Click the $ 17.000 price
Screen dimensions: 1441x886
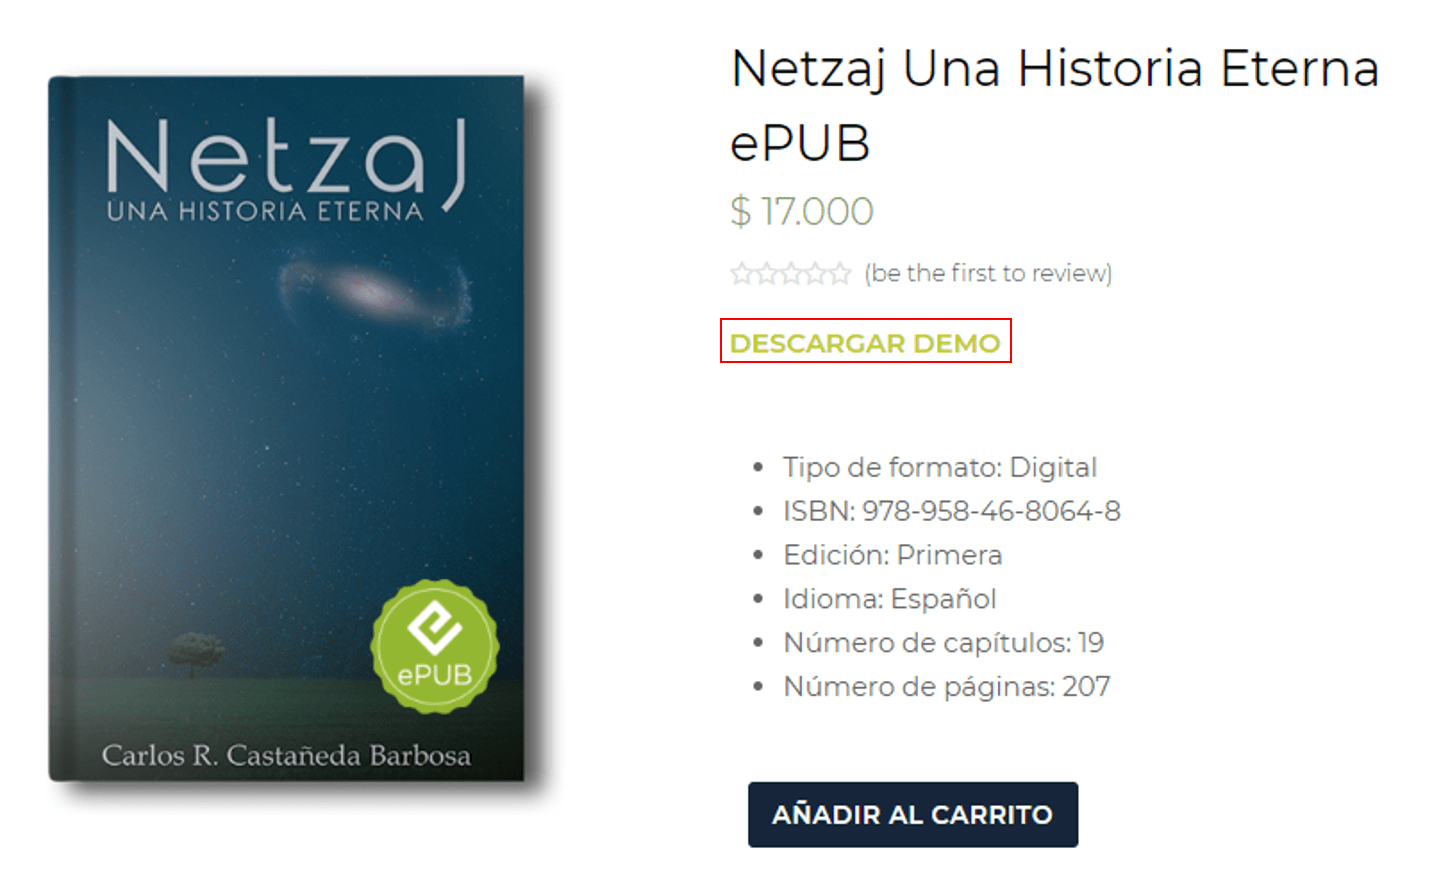802,211
